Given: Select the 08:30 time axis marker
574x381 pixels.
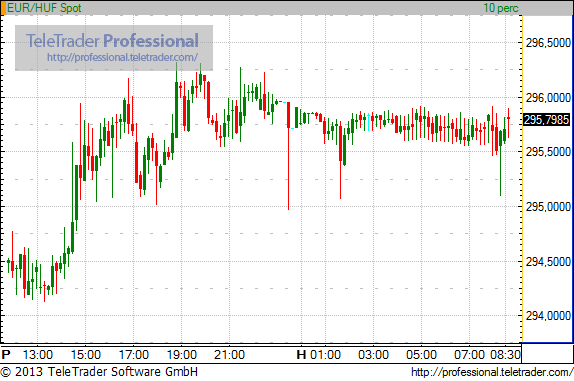Looking at the screenshot, I should pos(505,355).
